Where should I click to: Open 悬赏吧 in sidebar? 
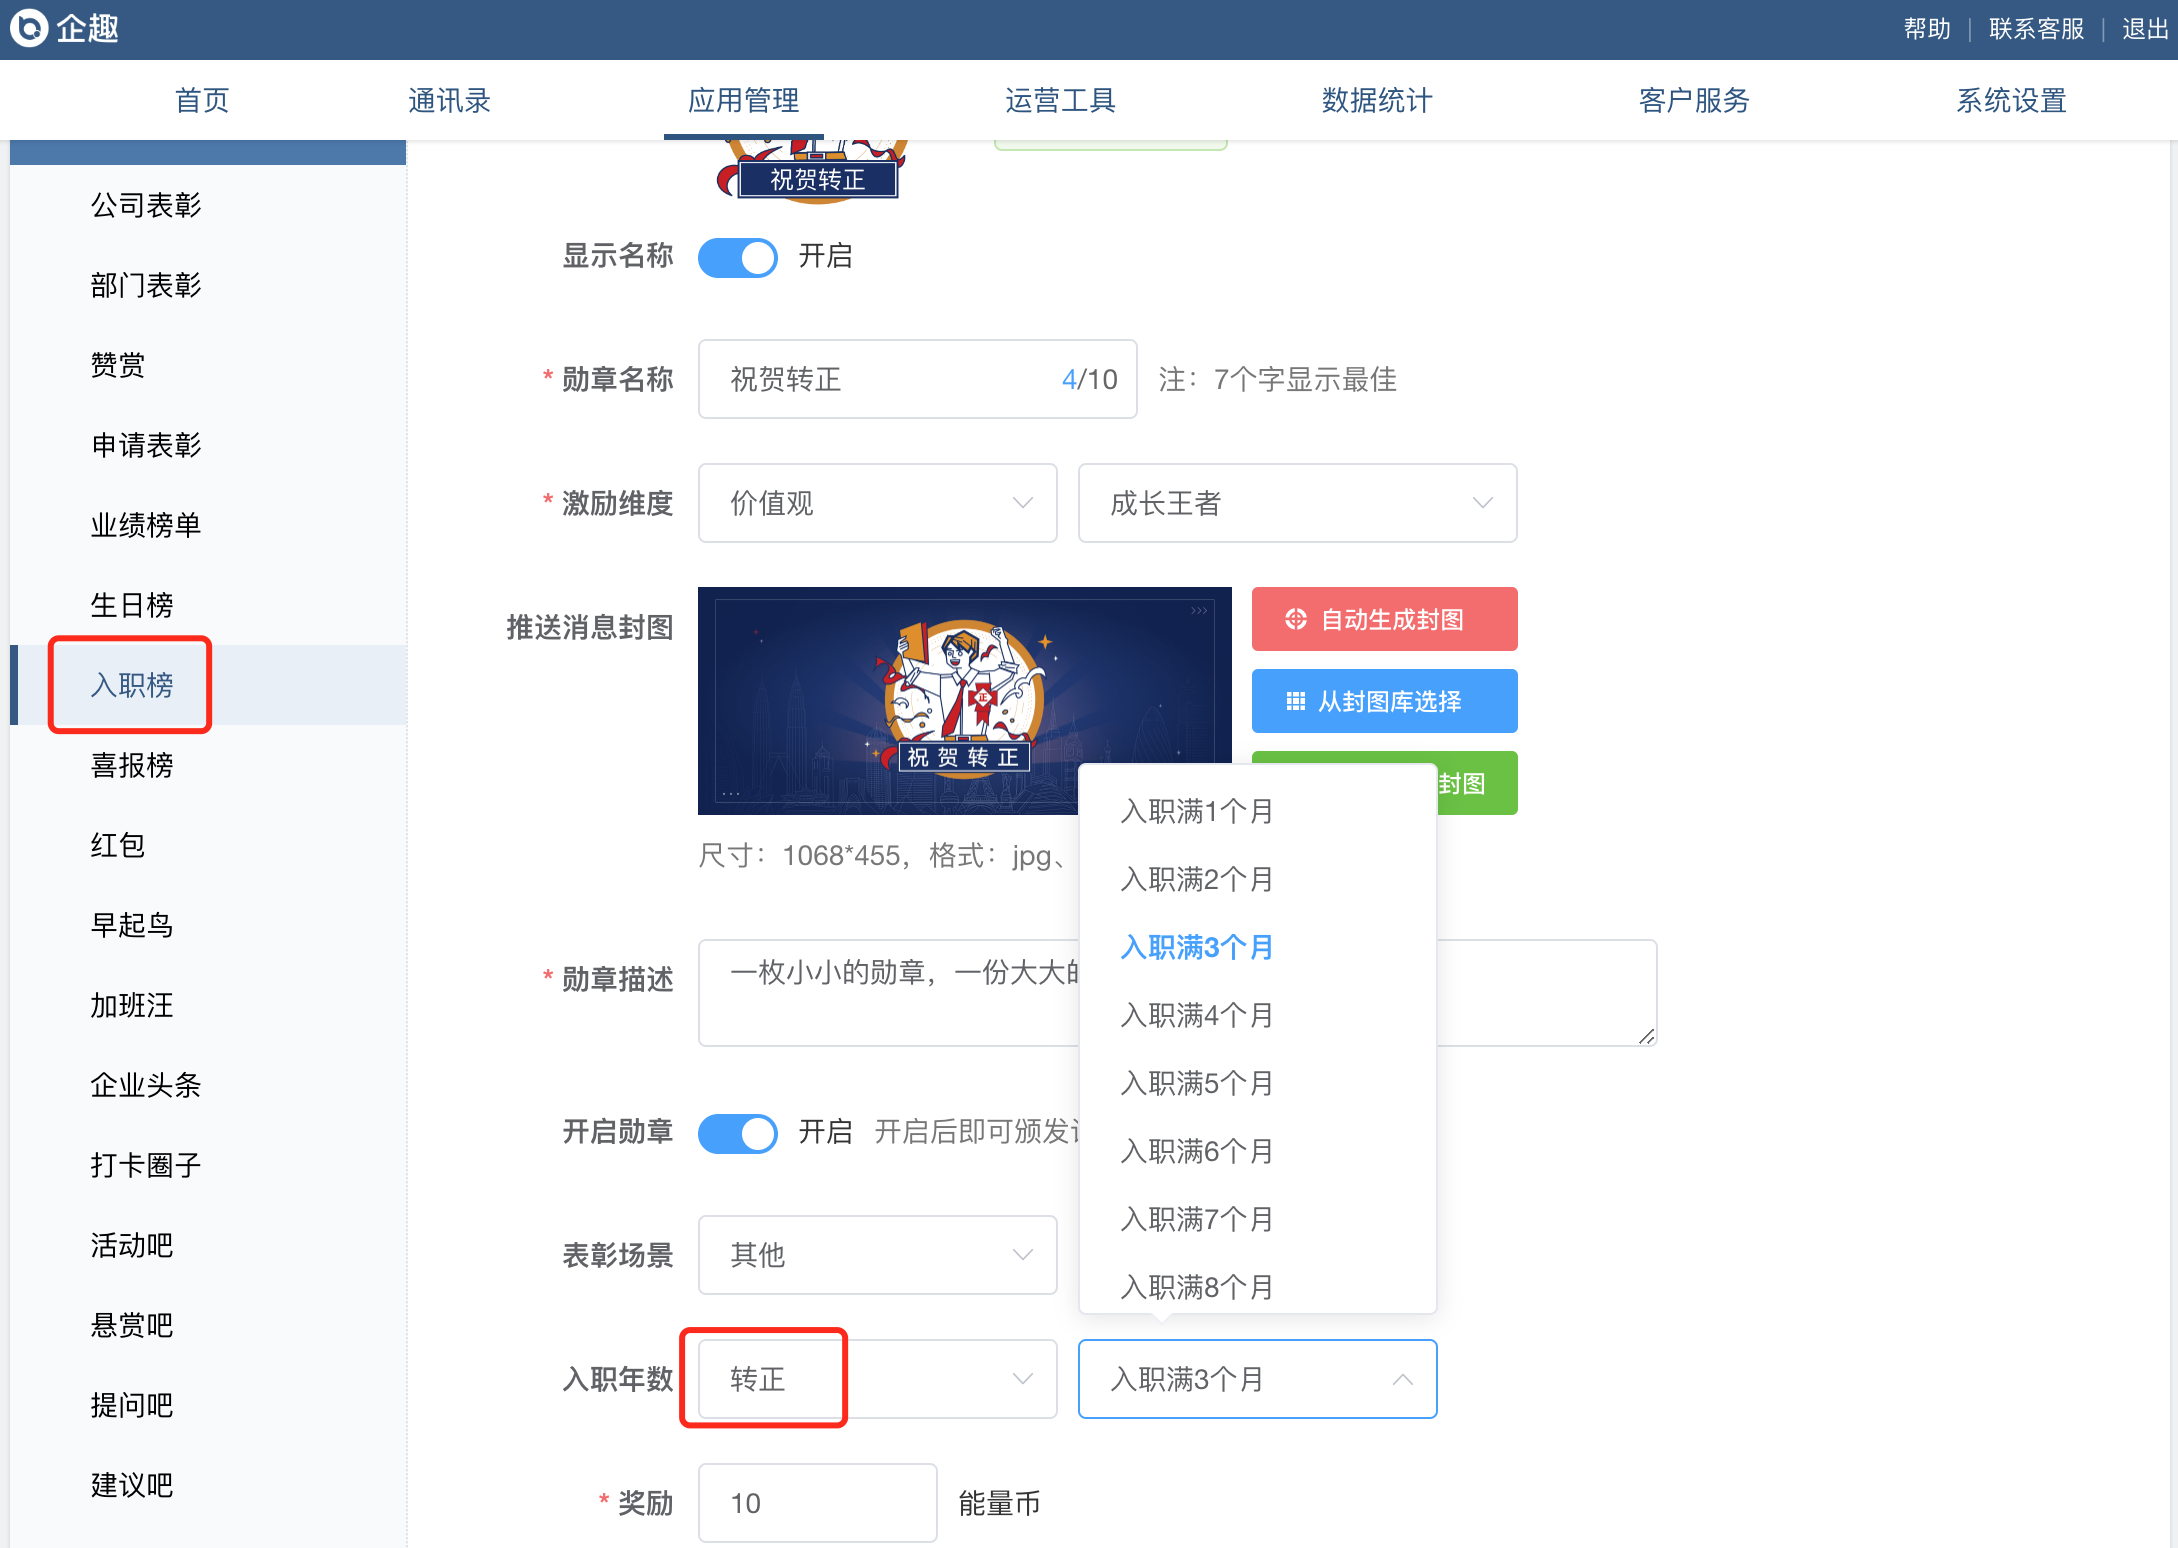pyautogui.click(x=208, y=1325)
